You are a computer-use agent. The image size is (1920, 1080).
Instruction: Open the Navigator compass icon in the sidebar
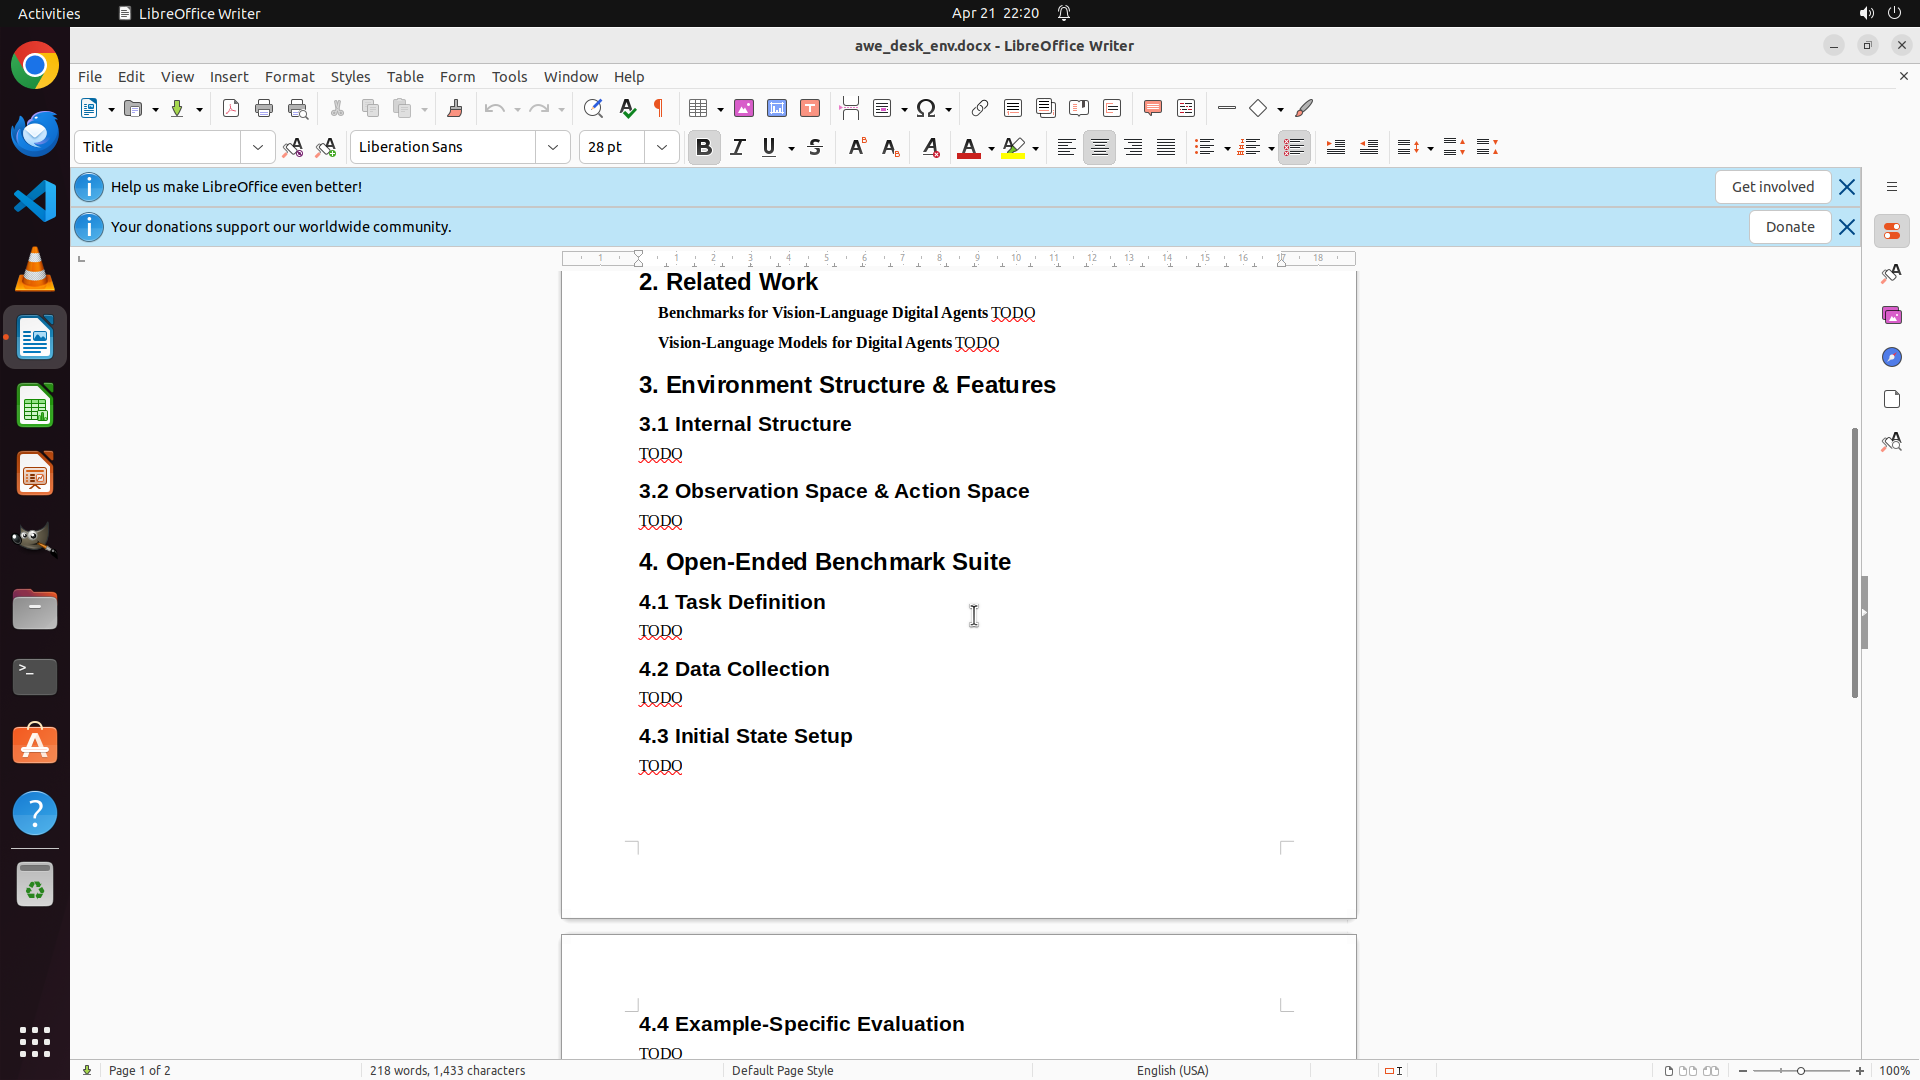point(1891,357)
